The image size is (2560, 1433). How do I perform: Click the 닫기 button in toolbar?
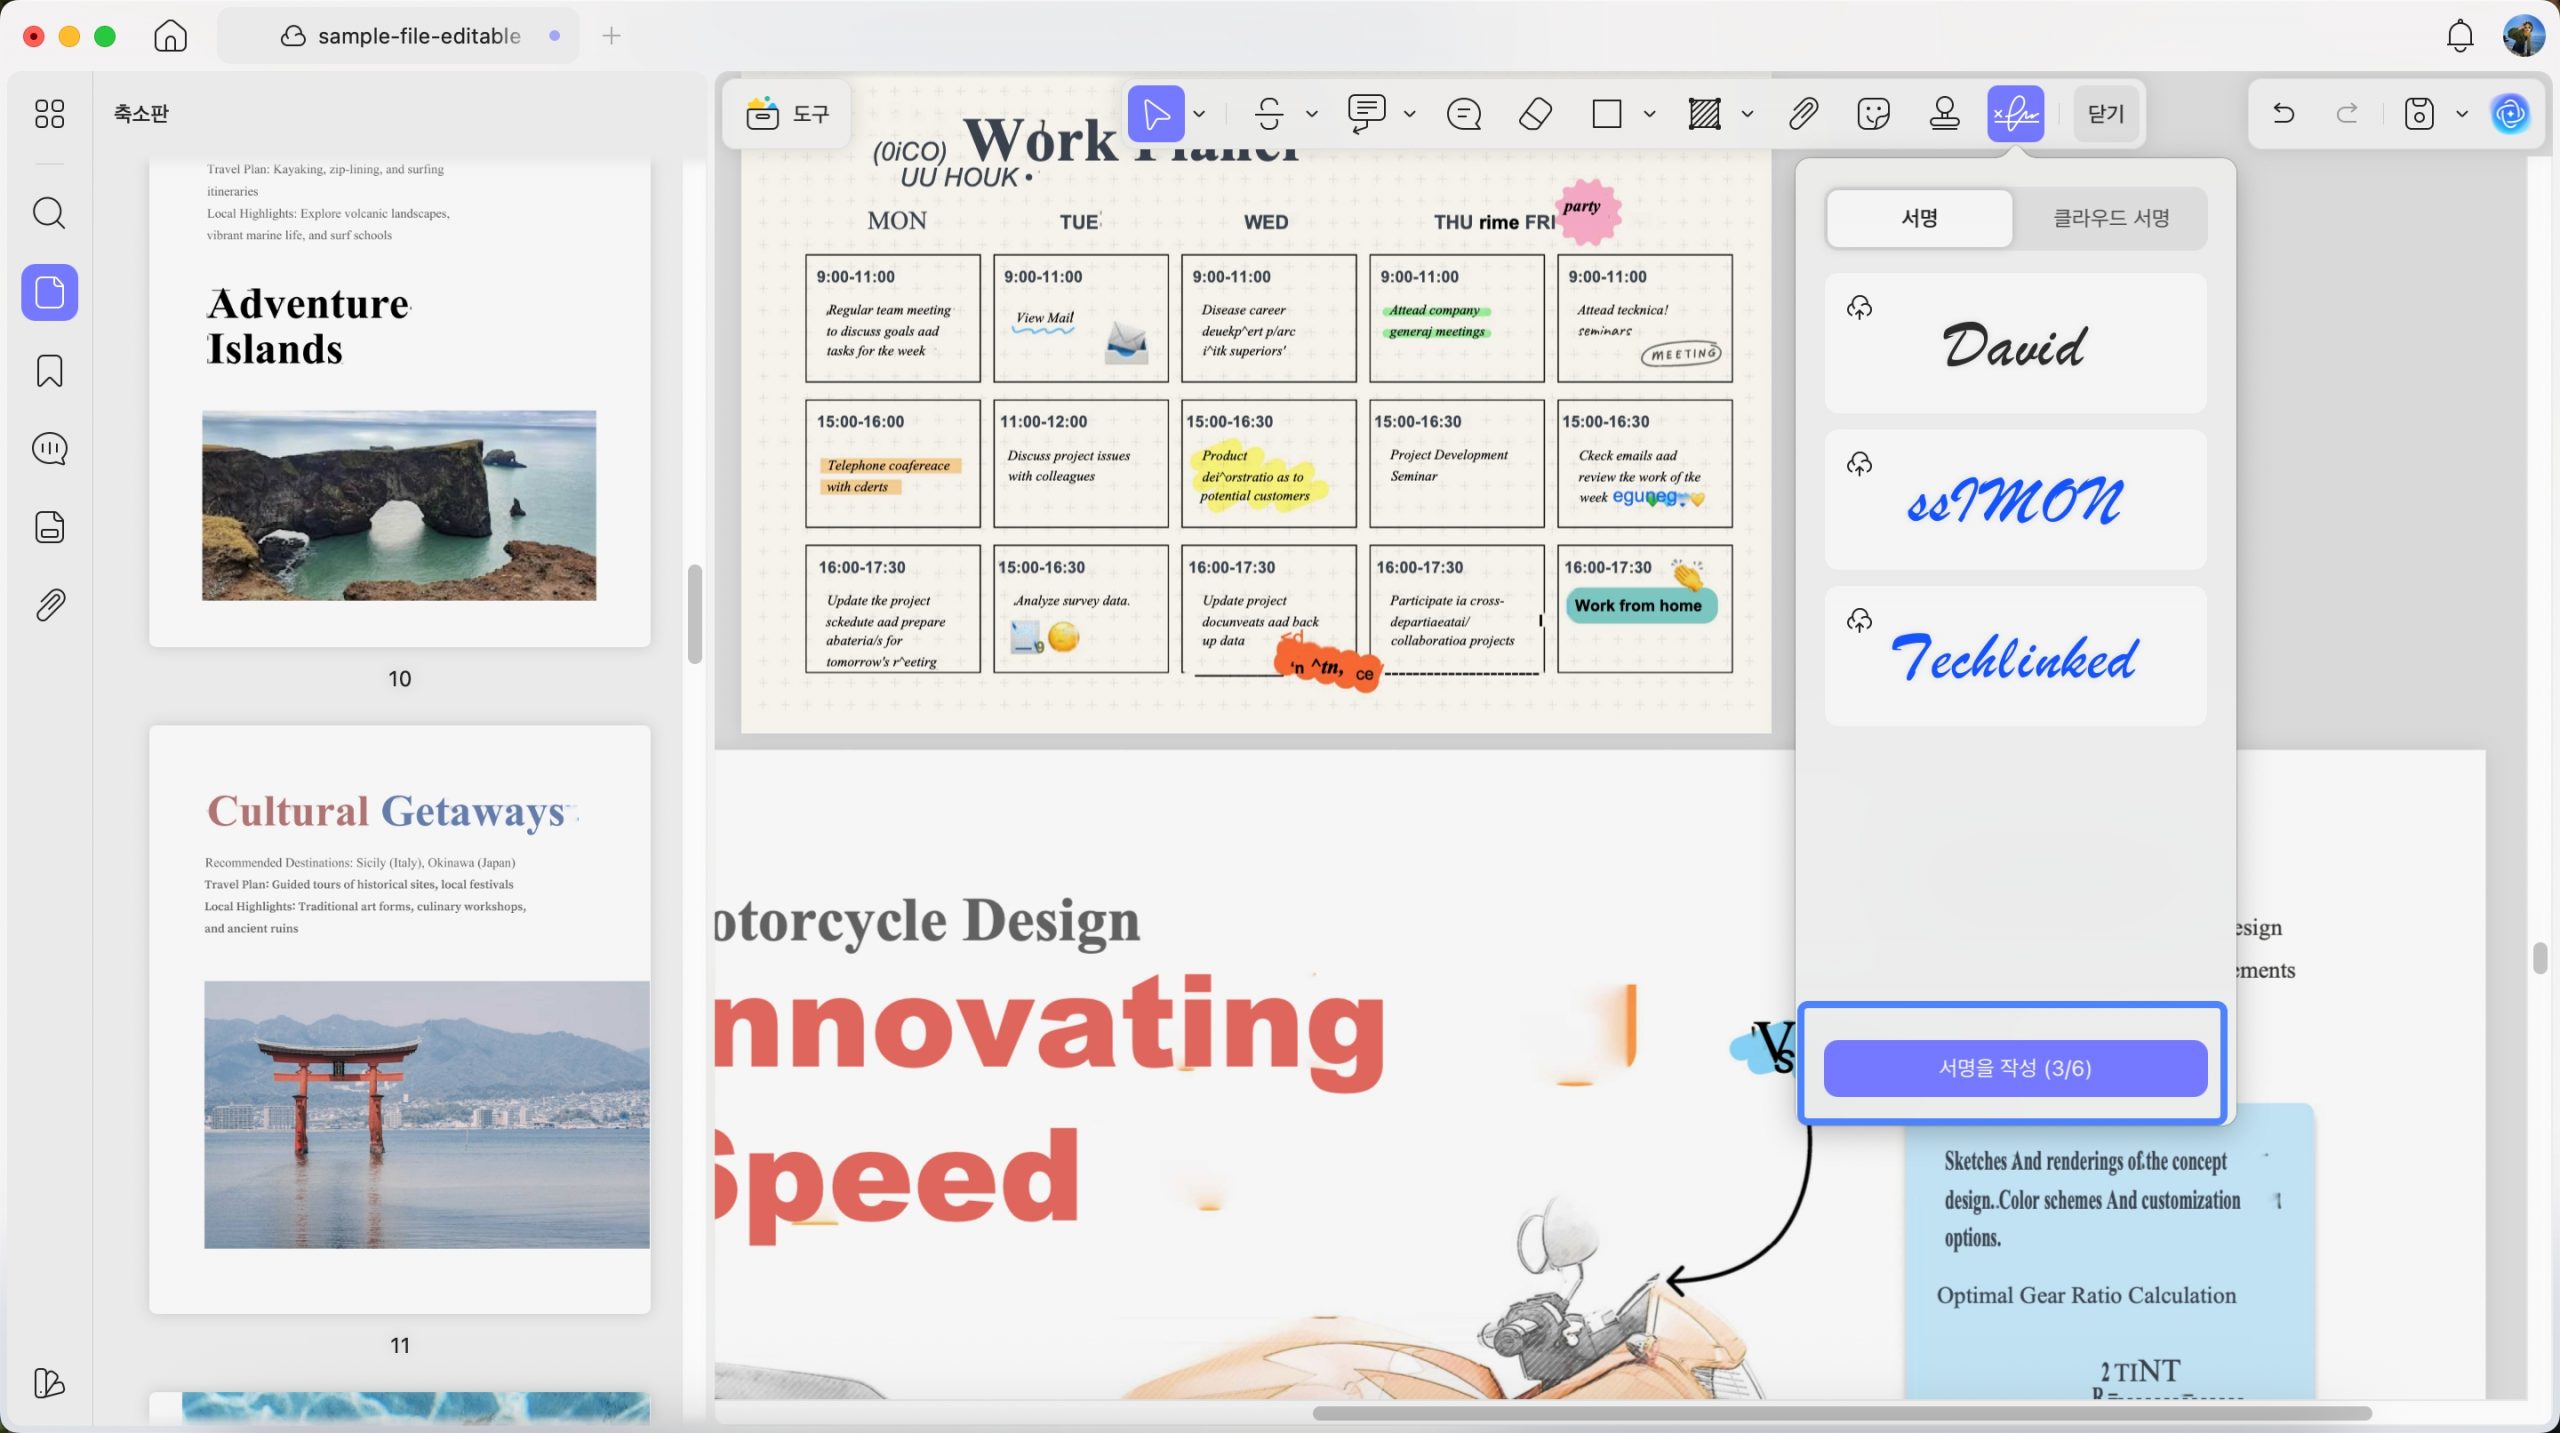point(2106,114)
